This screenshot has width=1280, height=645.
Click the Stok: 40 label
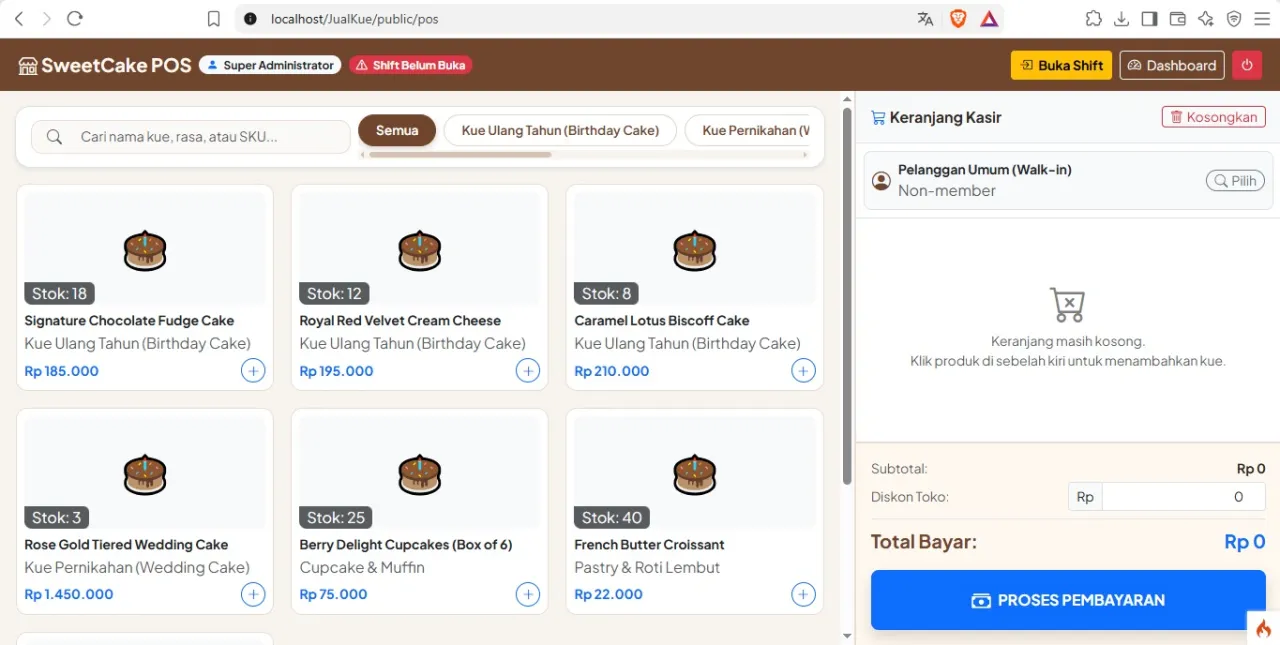(x=612, y=517)
